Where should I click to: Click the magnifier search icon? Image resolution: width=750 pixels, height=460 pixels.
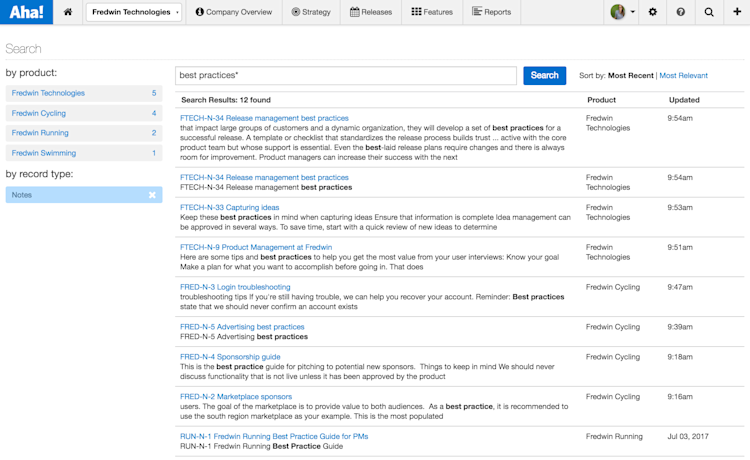(x=709, y=12)
